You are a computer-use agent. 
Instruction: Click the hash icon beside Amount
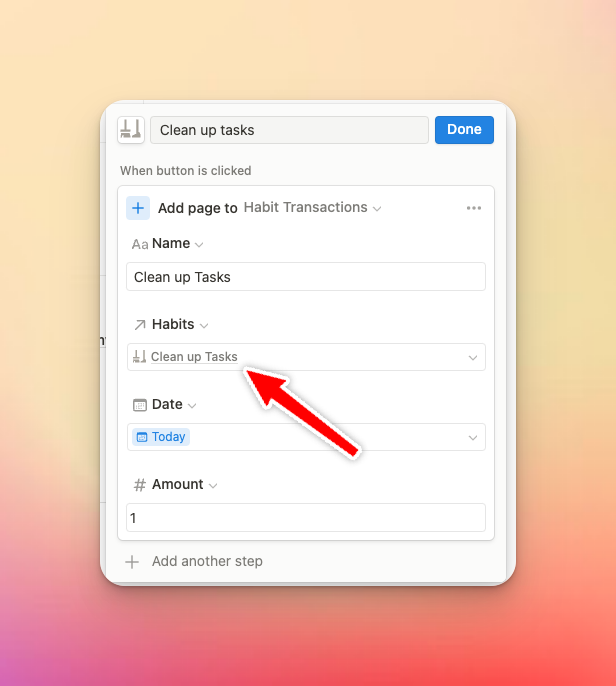pos(140,485)
